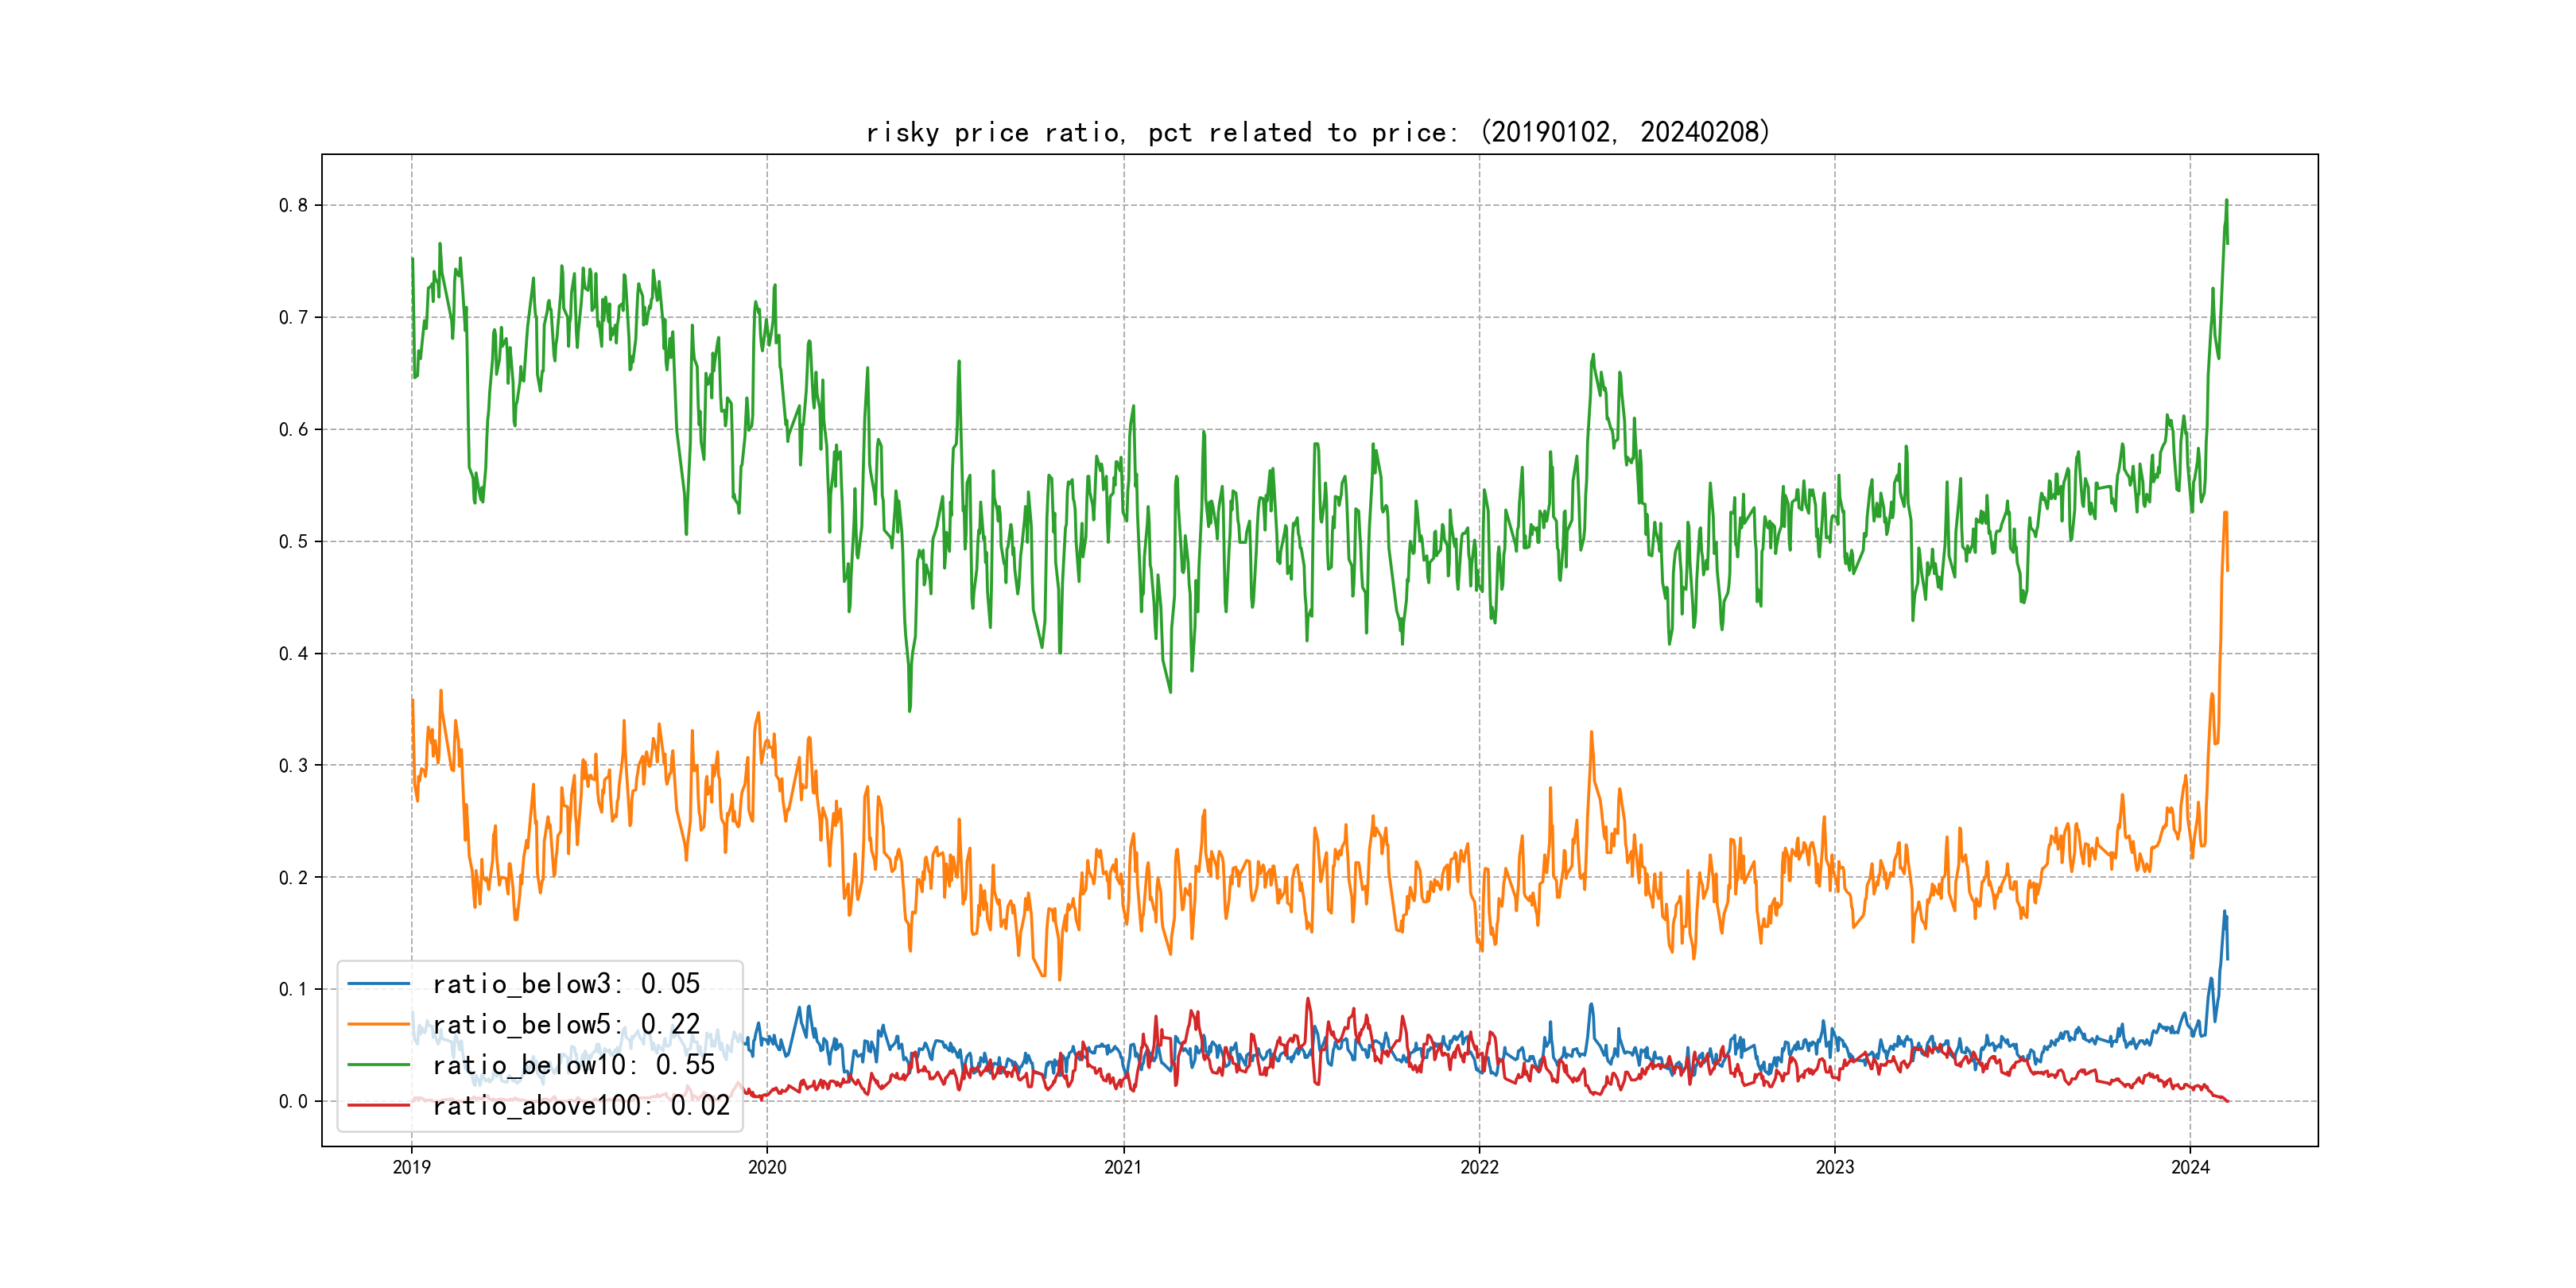The width and height of the screenshot is (2576, 1288).
Task: Click the blue ratio_below3 legend line
Action: click(x=378, y=984)
